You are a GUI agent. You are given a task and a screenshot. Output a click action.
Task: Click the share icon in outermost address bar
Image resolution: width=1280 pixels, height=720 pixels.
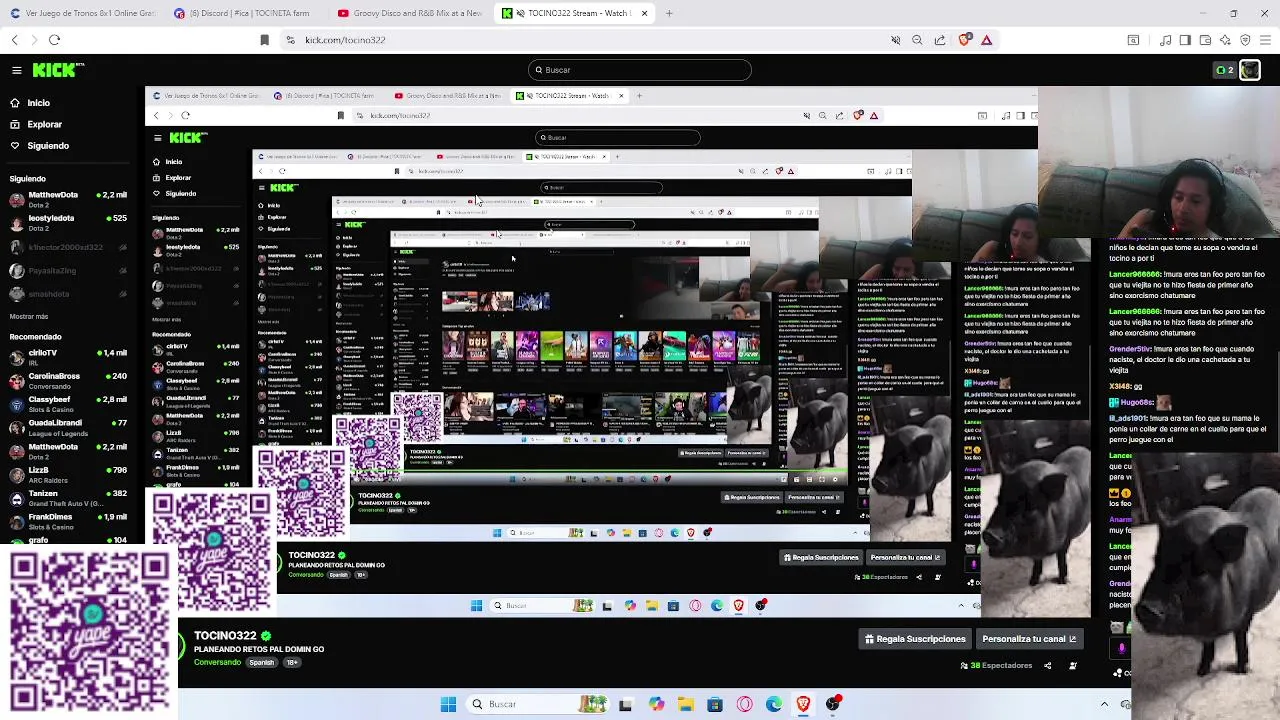pos(940,40)
